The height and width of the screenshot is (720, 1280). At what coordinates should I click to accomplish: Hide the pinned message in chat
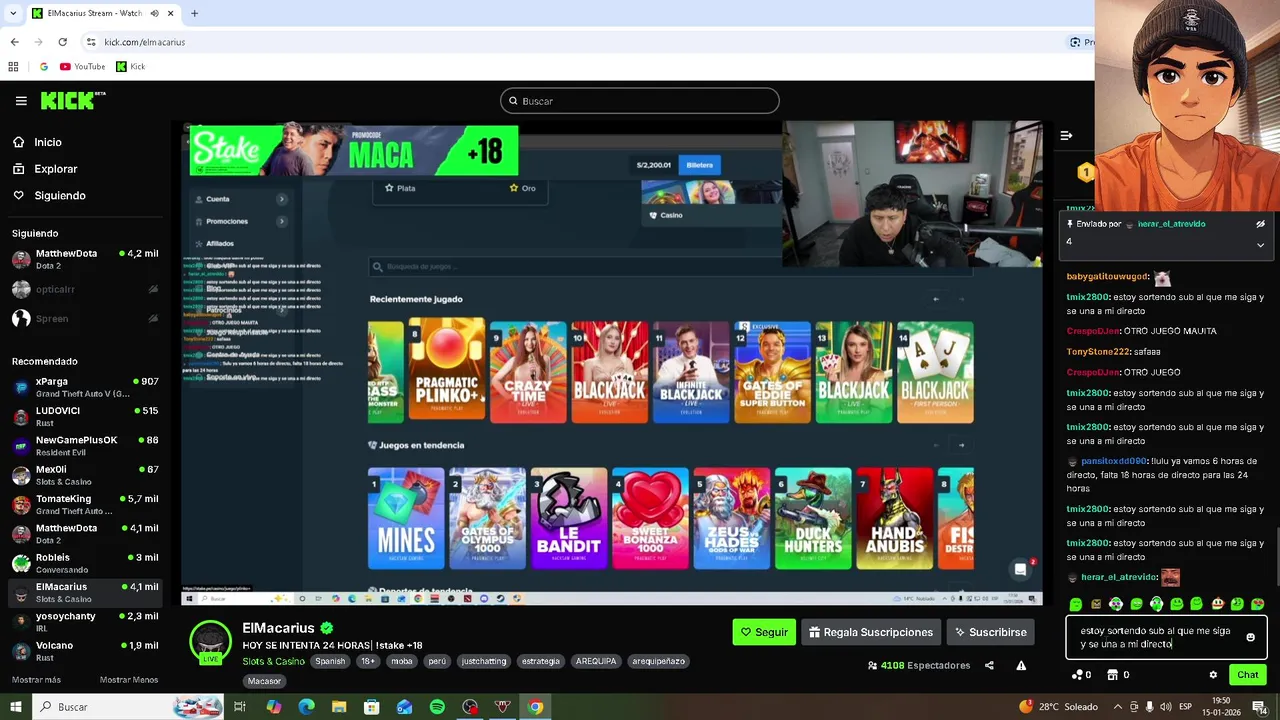click(1260, 224)
